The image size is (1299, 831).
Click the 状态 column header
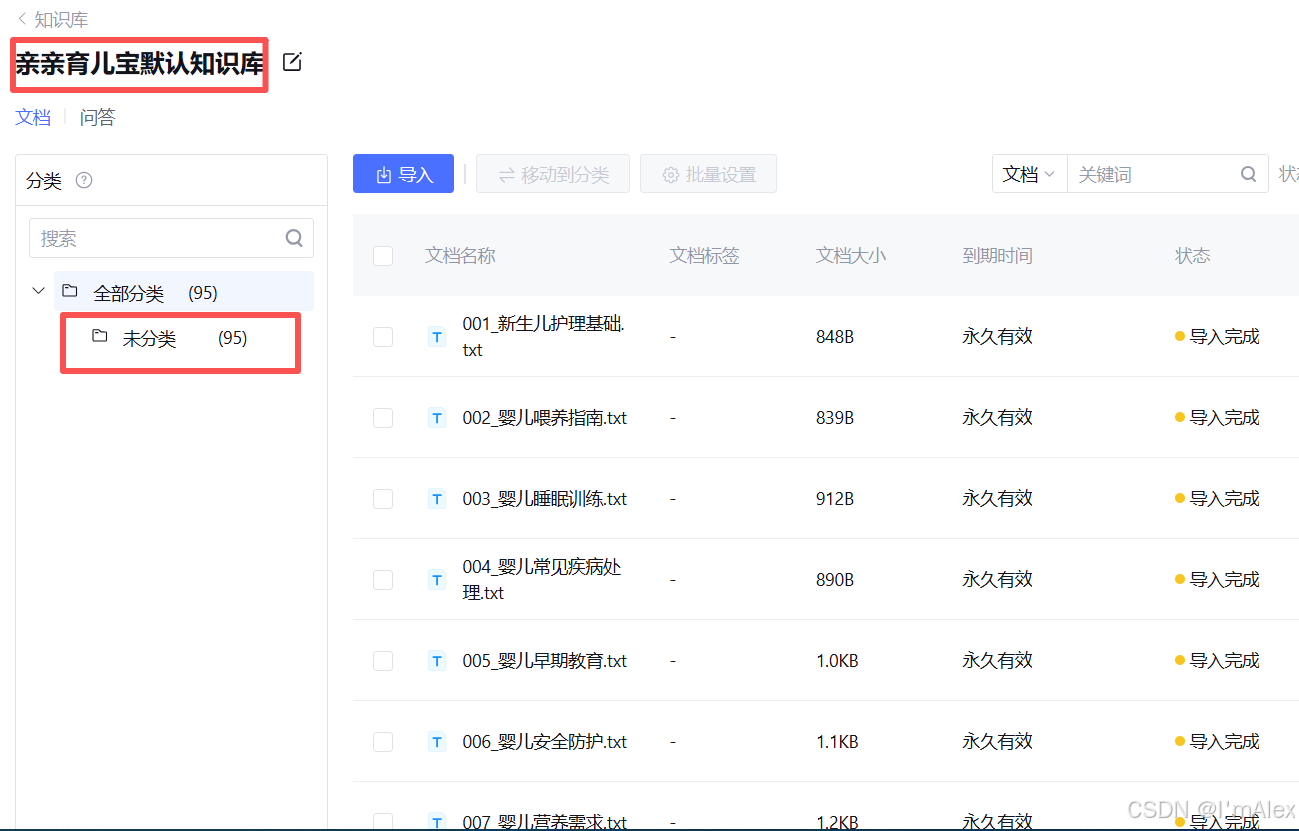[1193, 256]
